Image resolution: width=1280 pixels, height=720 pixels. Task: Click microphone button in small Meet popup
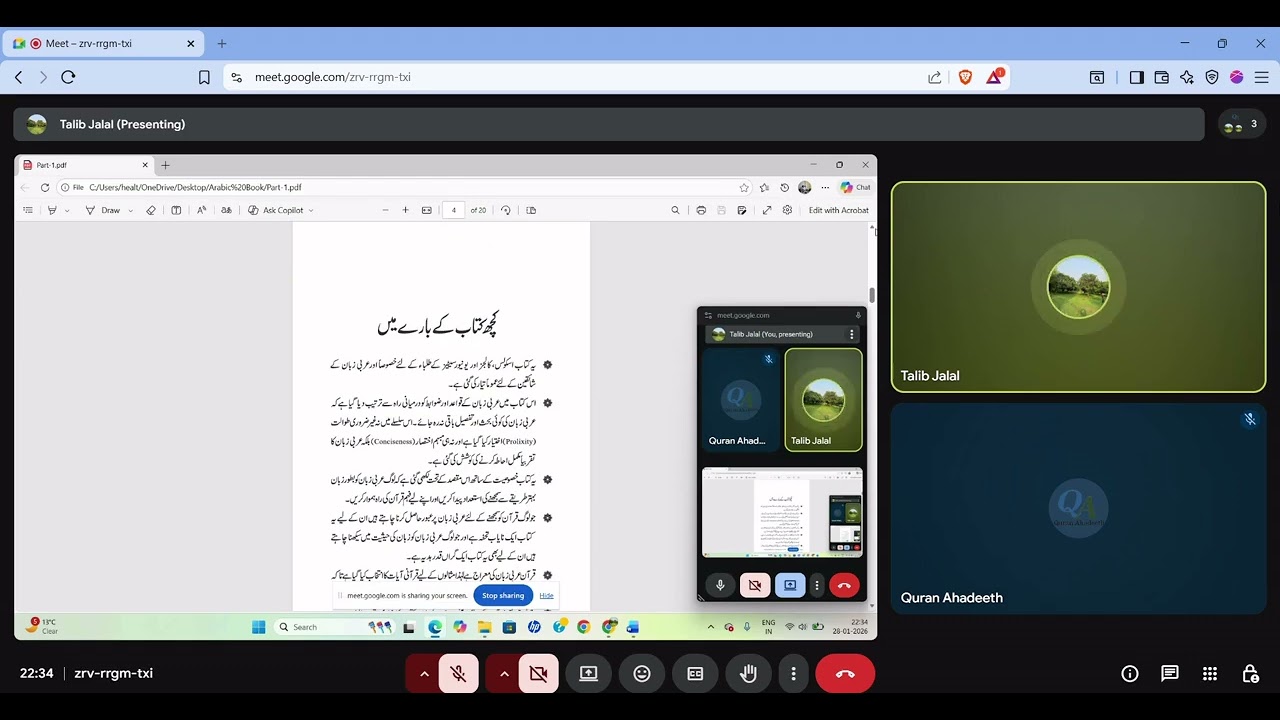click(x=720, y=586)
